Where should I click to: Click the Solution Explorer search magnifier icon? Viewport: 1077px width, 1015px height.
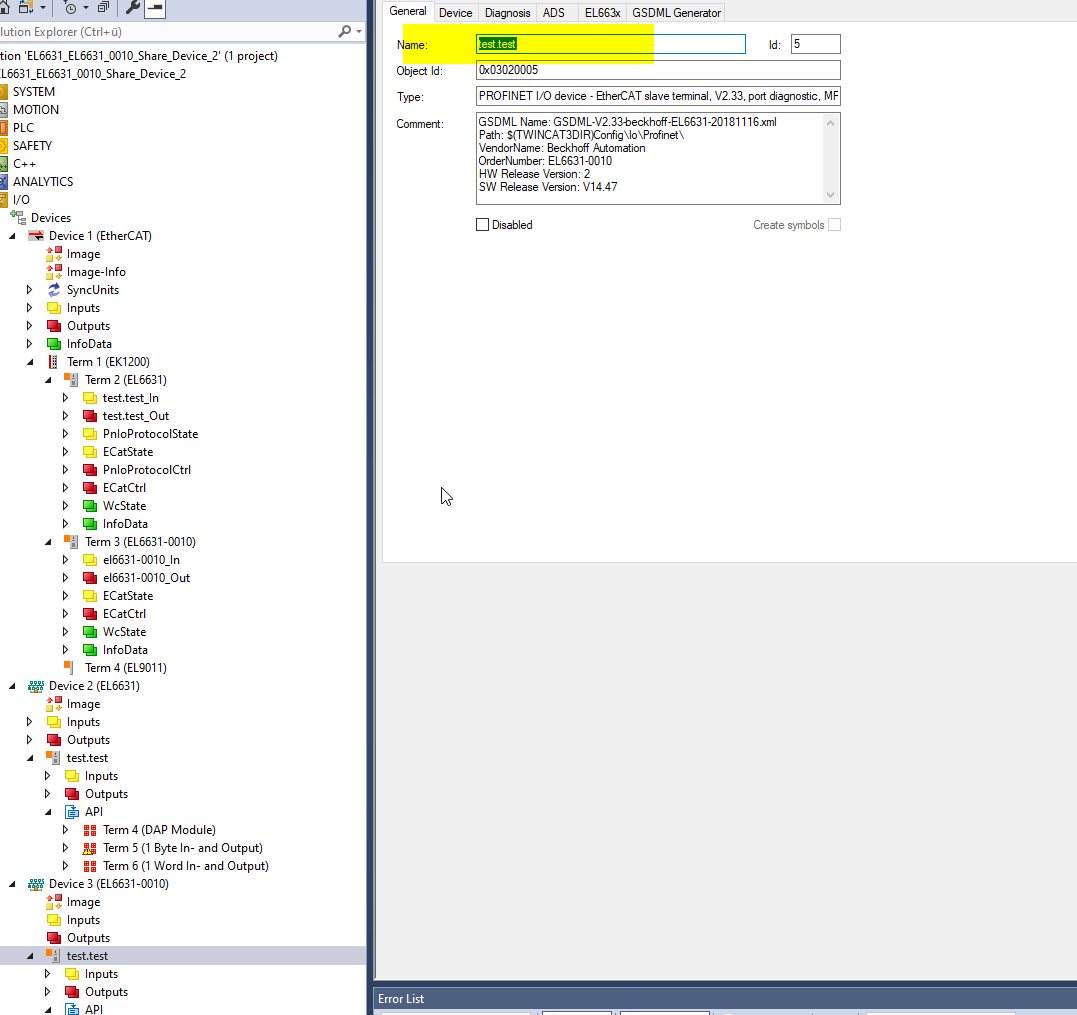coord(345,32)
